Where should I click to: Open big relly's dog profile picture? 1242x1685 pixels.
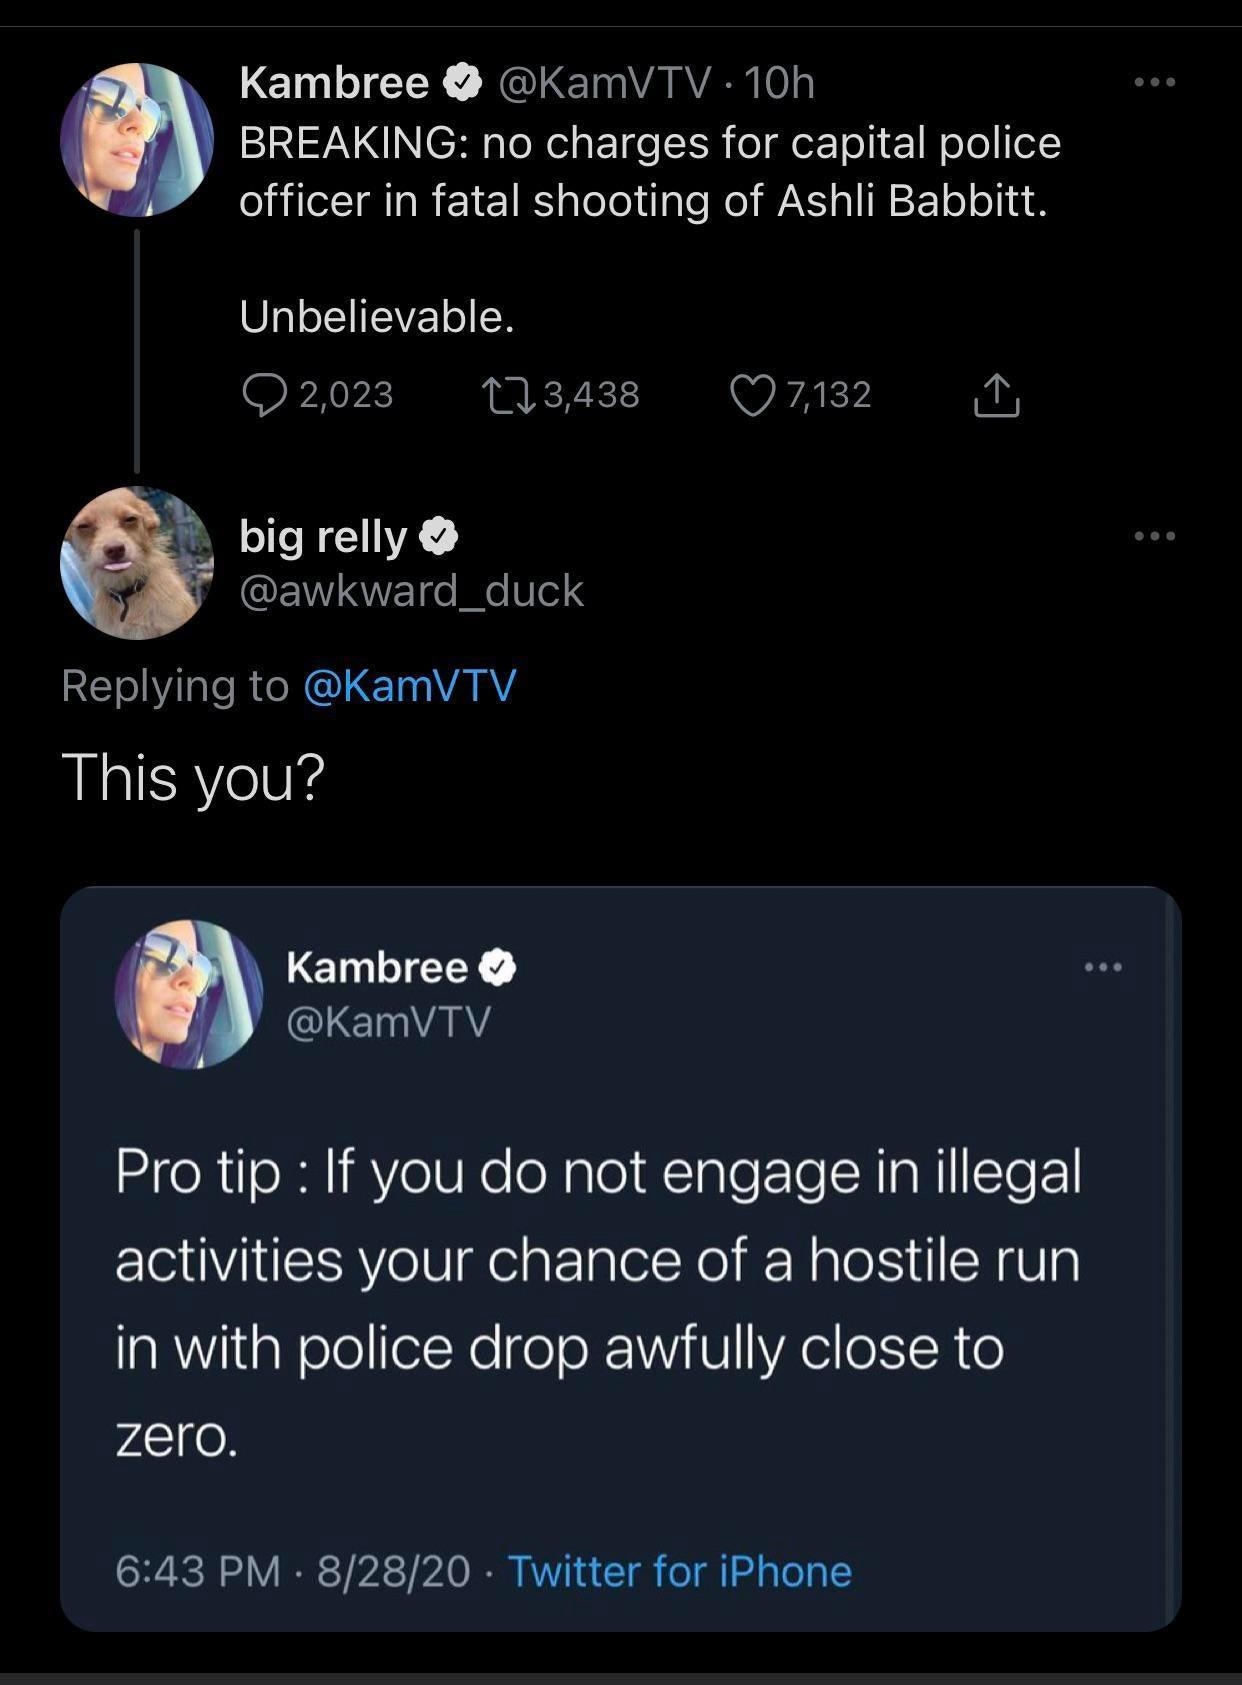137,563
